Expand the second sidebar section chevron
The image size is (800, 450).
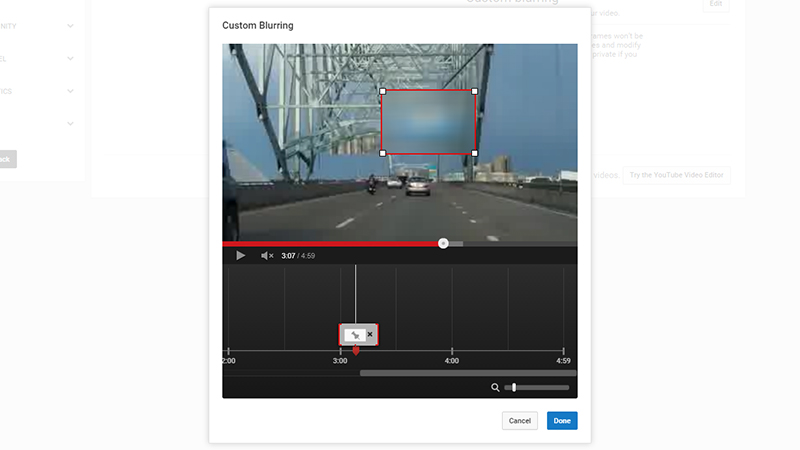click(x=70, y=59)
